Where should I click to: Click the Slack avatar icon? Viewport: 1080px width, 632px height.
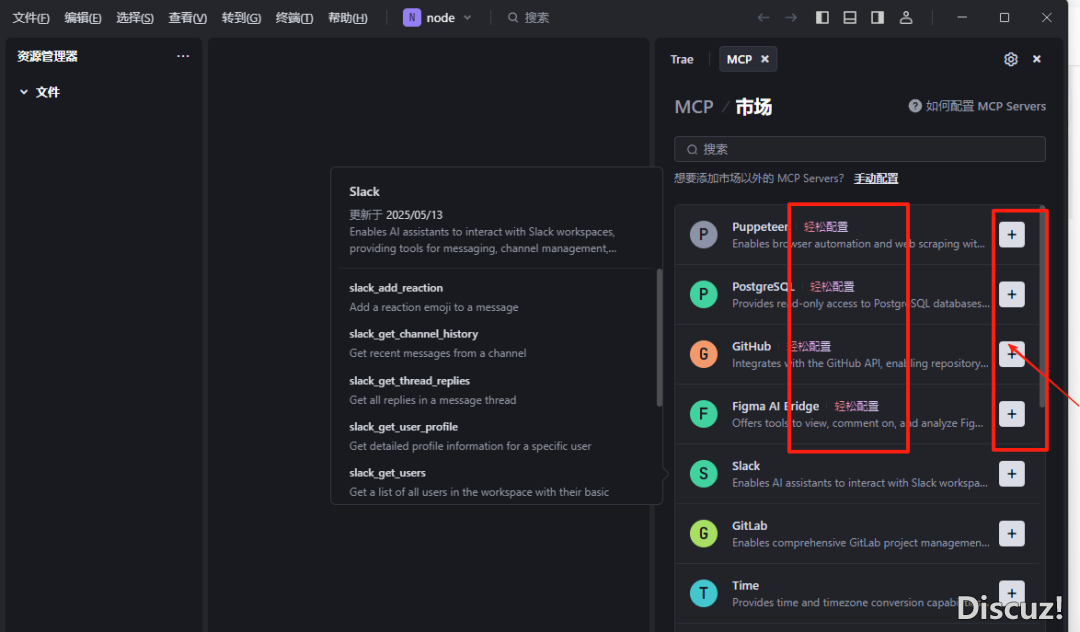pos(703,474)
